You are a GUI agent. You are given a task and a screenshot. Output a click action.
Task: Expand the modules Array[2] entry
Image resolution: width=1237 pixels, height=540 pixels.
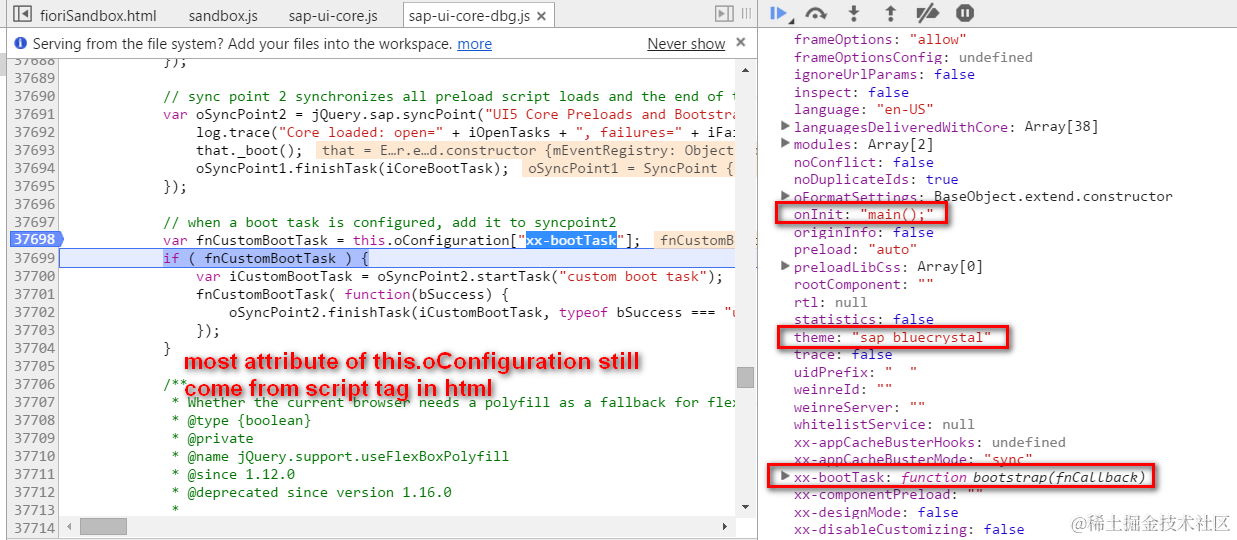click(785, 144)
